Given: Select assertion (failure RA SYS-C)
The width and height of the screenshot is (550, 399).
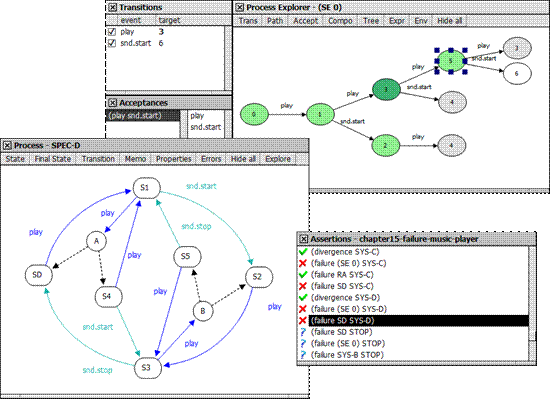Looking at the screenshot, I should 342,275.
